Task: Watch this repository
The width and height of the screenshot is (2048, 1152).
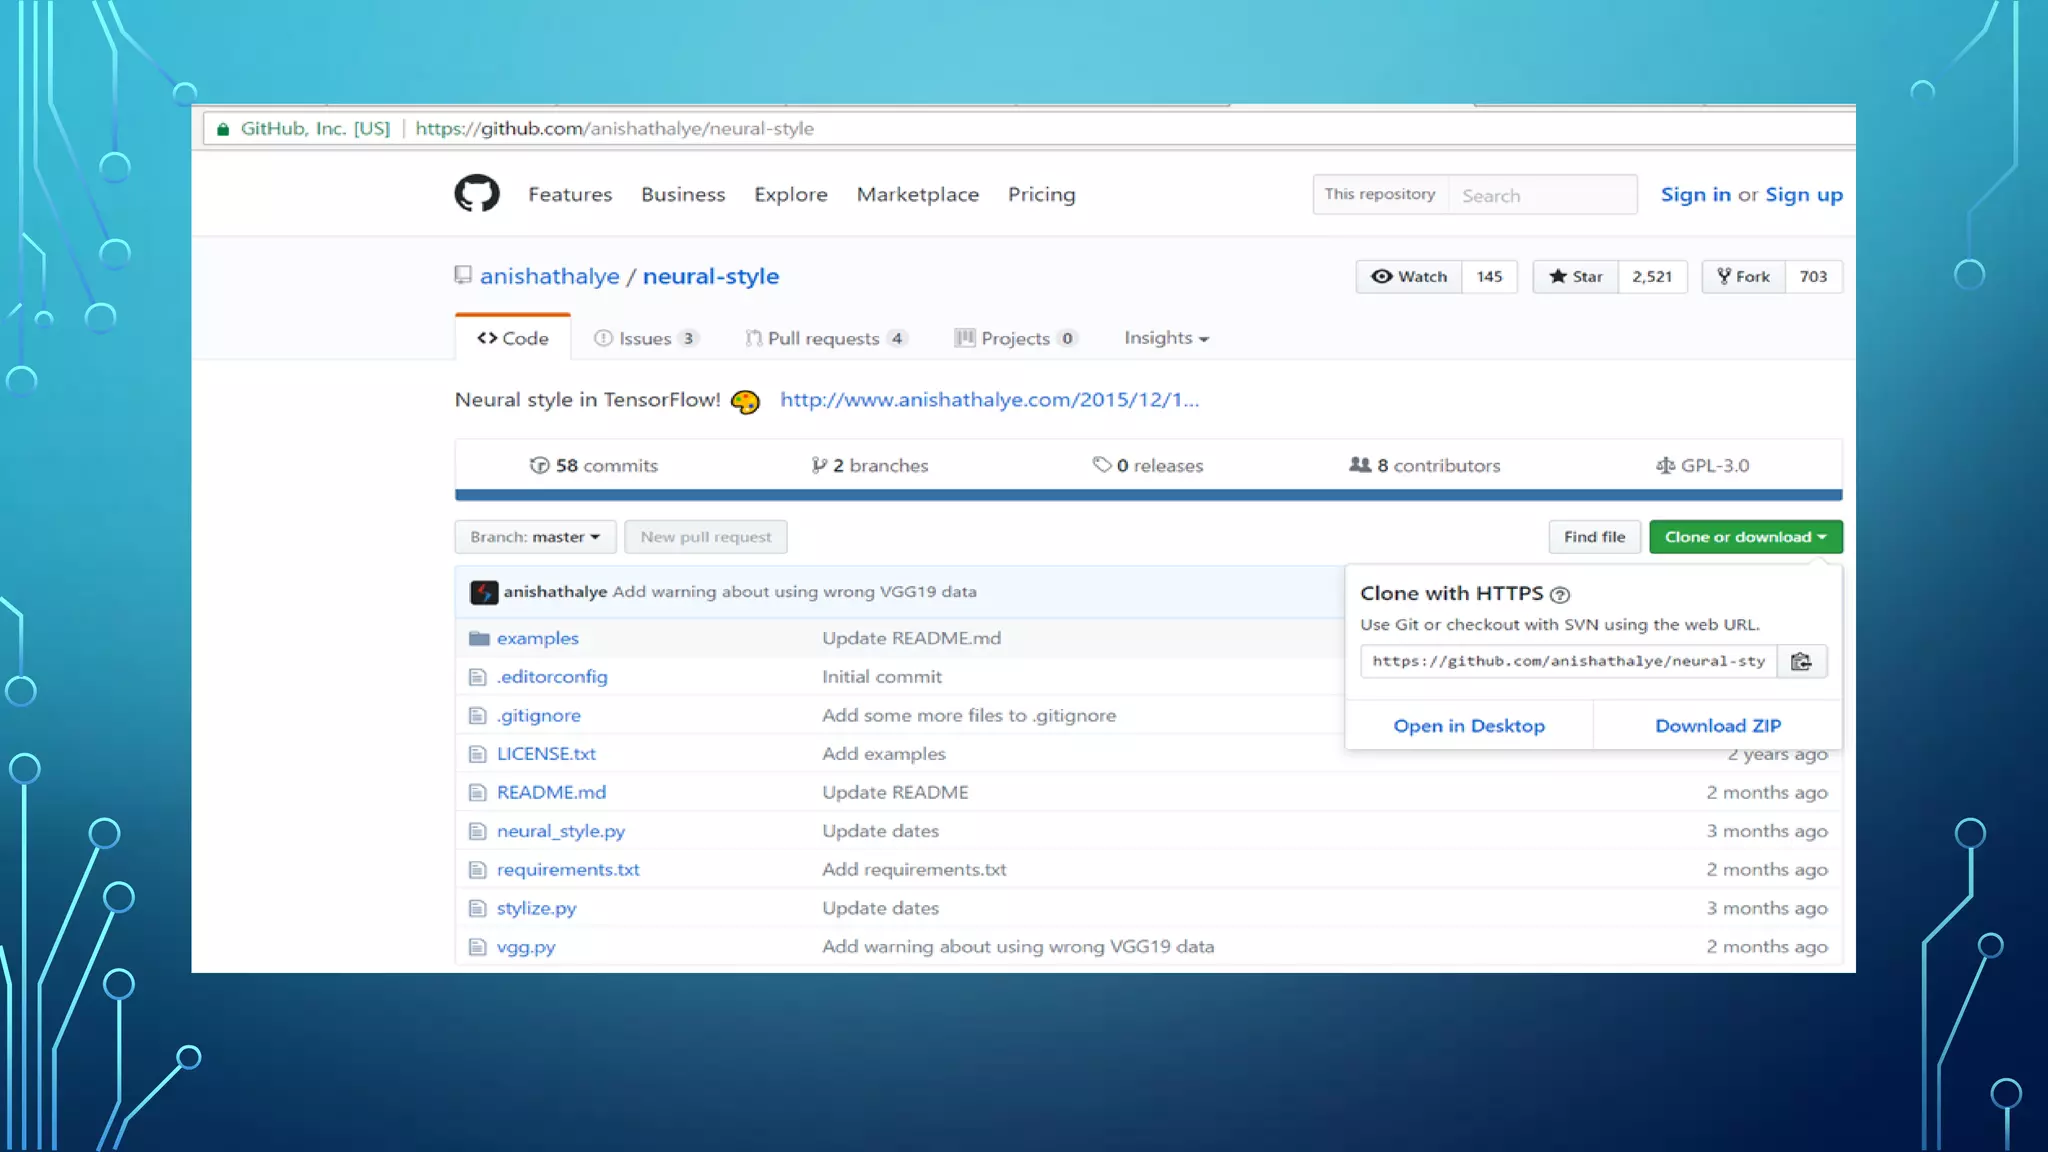Action: pos(1409,277)
